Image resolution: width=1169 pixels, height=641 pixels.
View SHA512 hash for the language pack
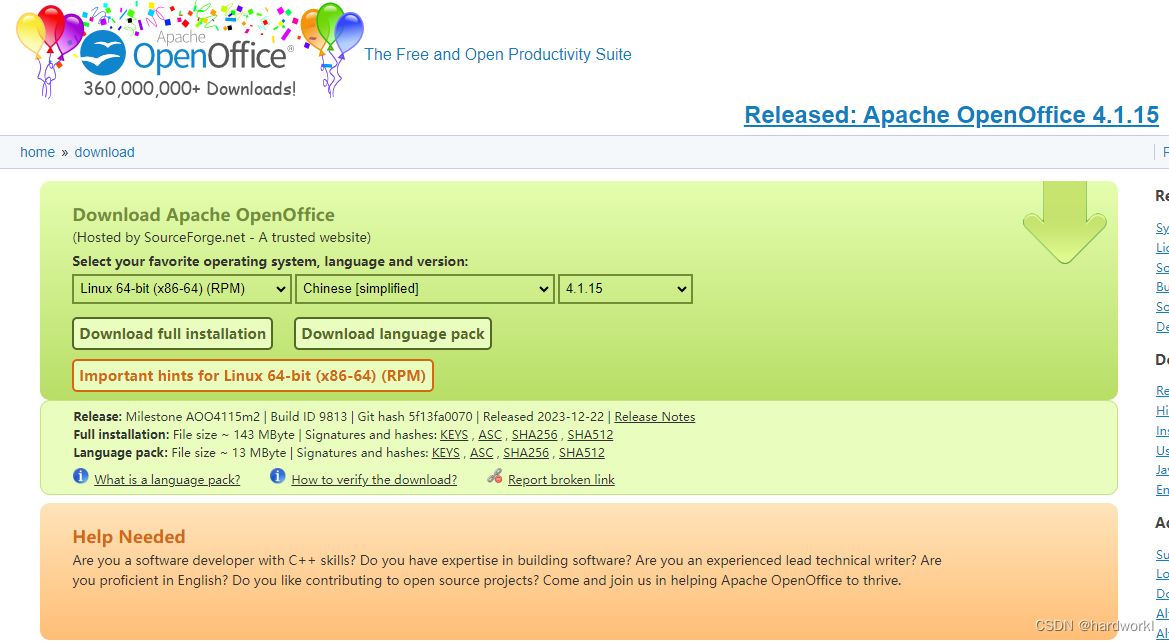(582, 452)
